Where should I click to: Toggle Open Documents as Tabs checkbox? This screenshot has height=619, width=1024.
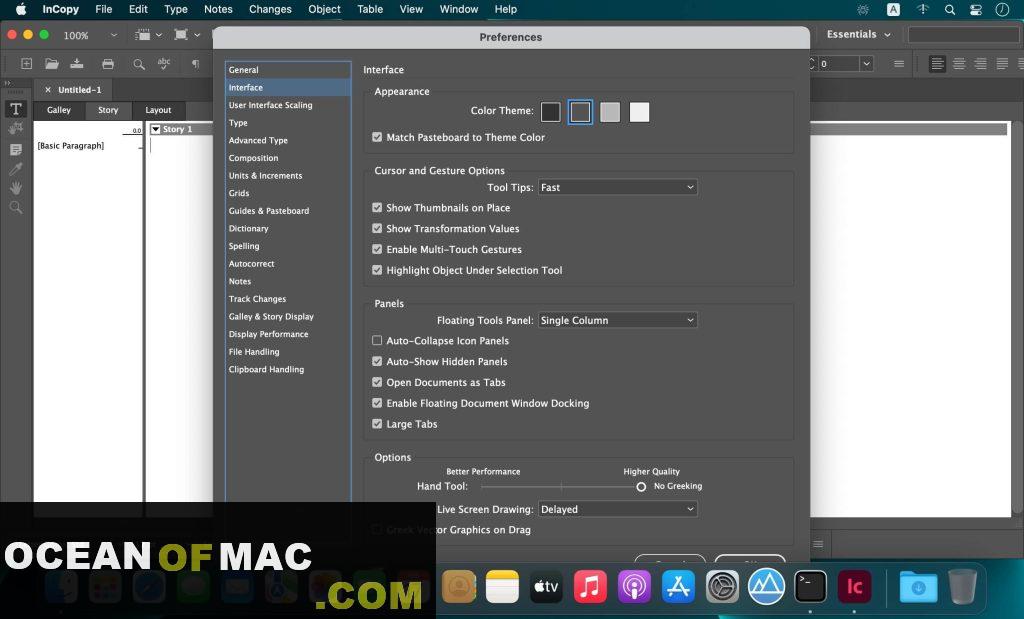[x=377, y=383]
